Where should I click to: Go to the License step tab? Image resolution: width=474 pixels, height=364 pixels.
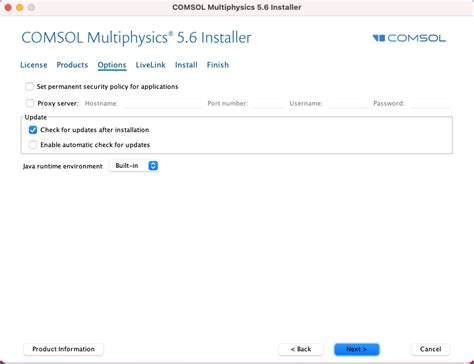point(34,65)
